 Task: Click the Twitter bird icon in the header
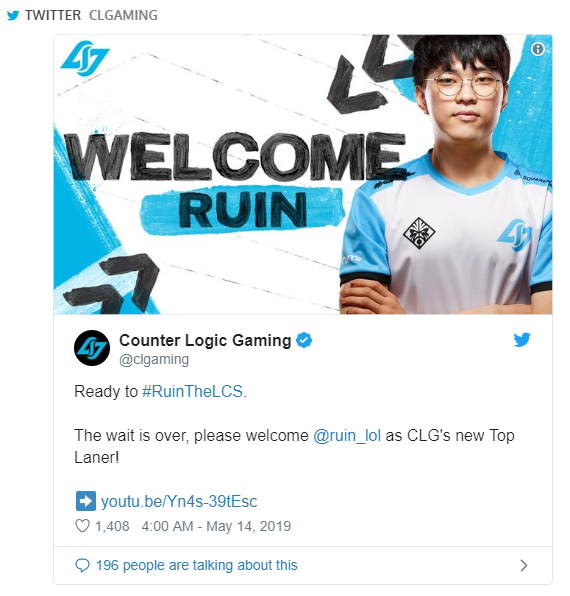click(13, 16)
